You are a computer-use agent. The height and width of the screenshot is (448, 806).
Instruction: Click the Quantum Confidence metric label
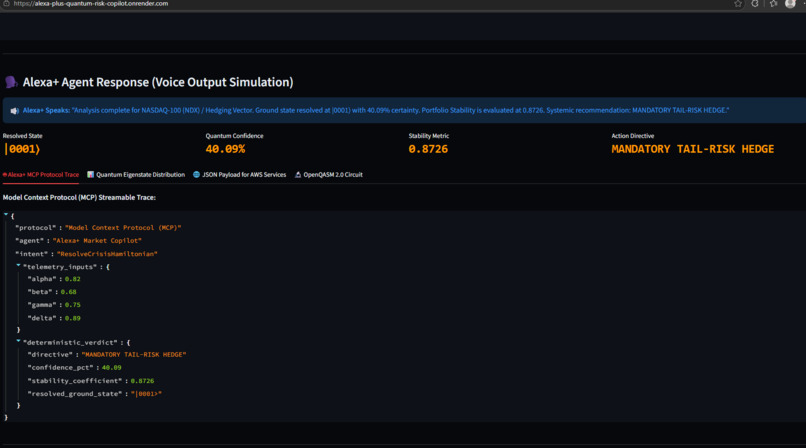(234, 136)
